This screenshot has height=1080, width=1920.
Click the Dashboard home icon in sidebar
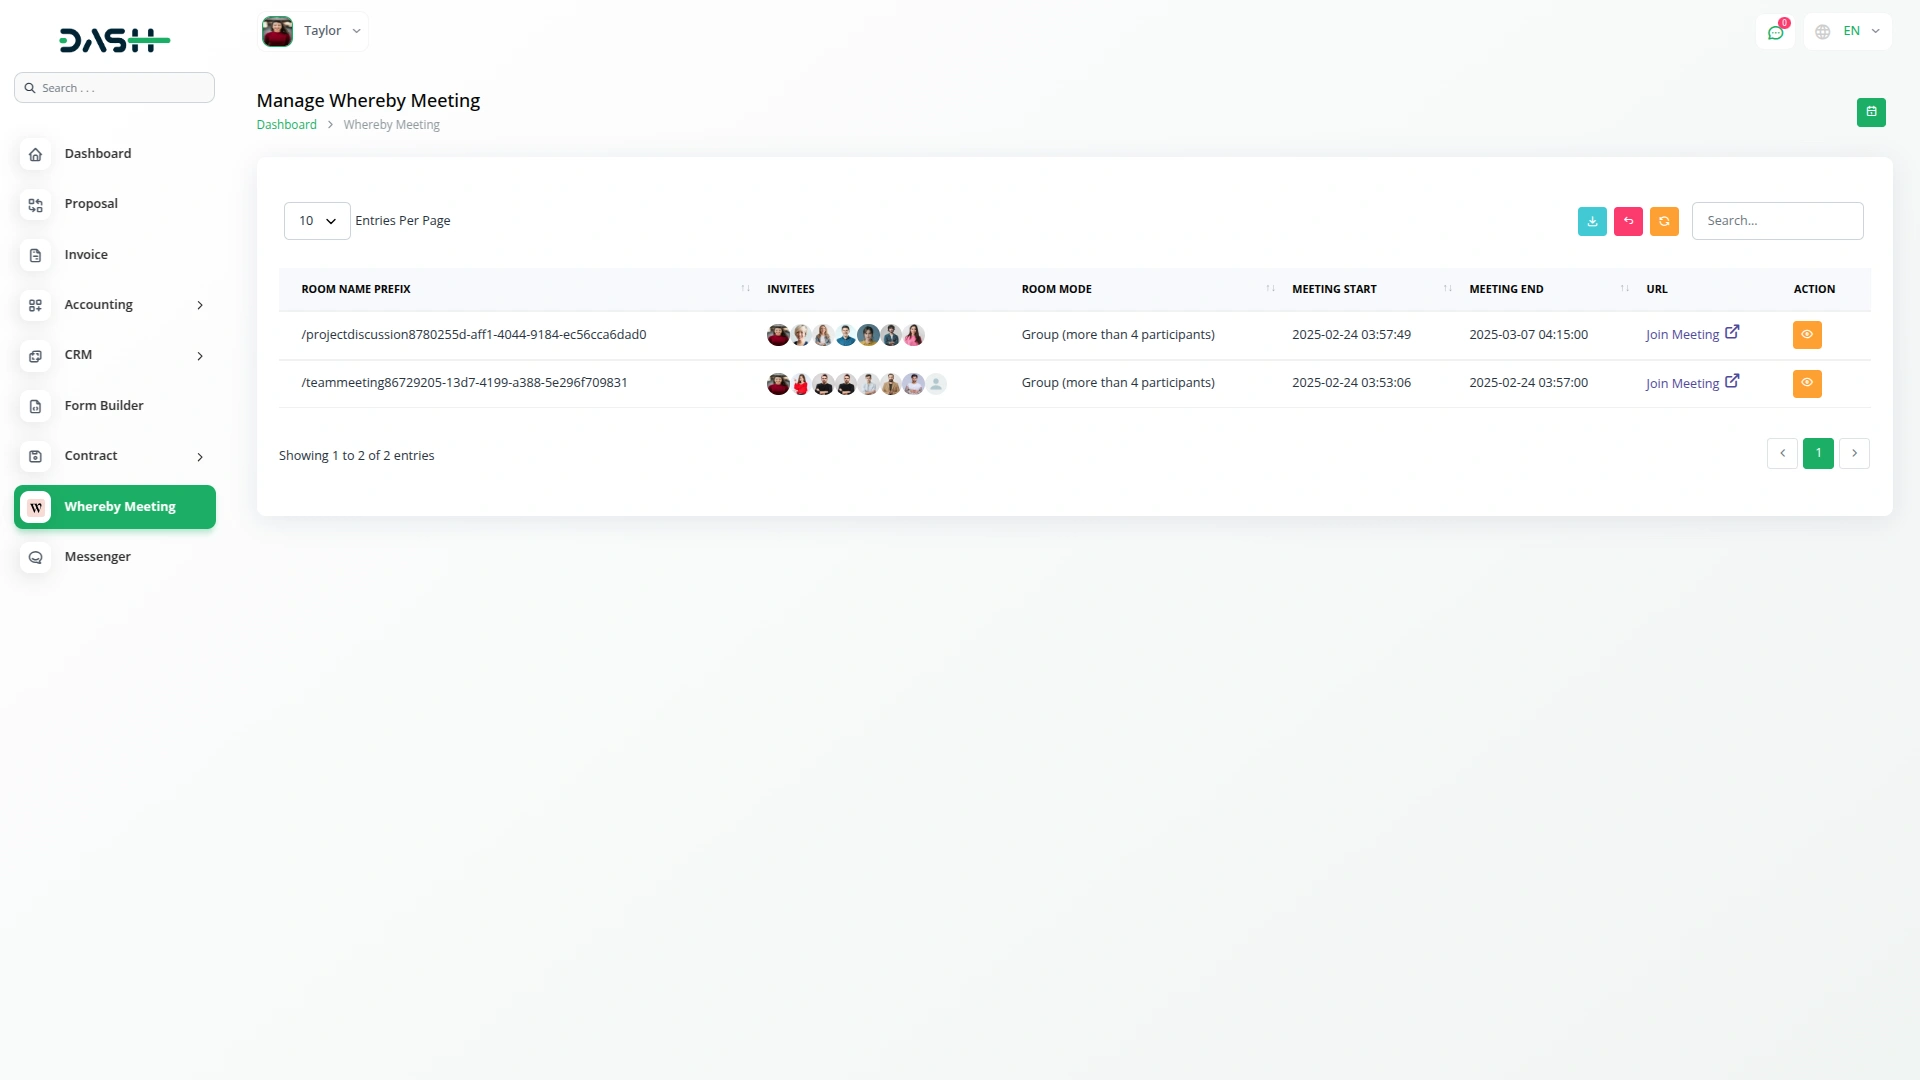coord(35,154)
